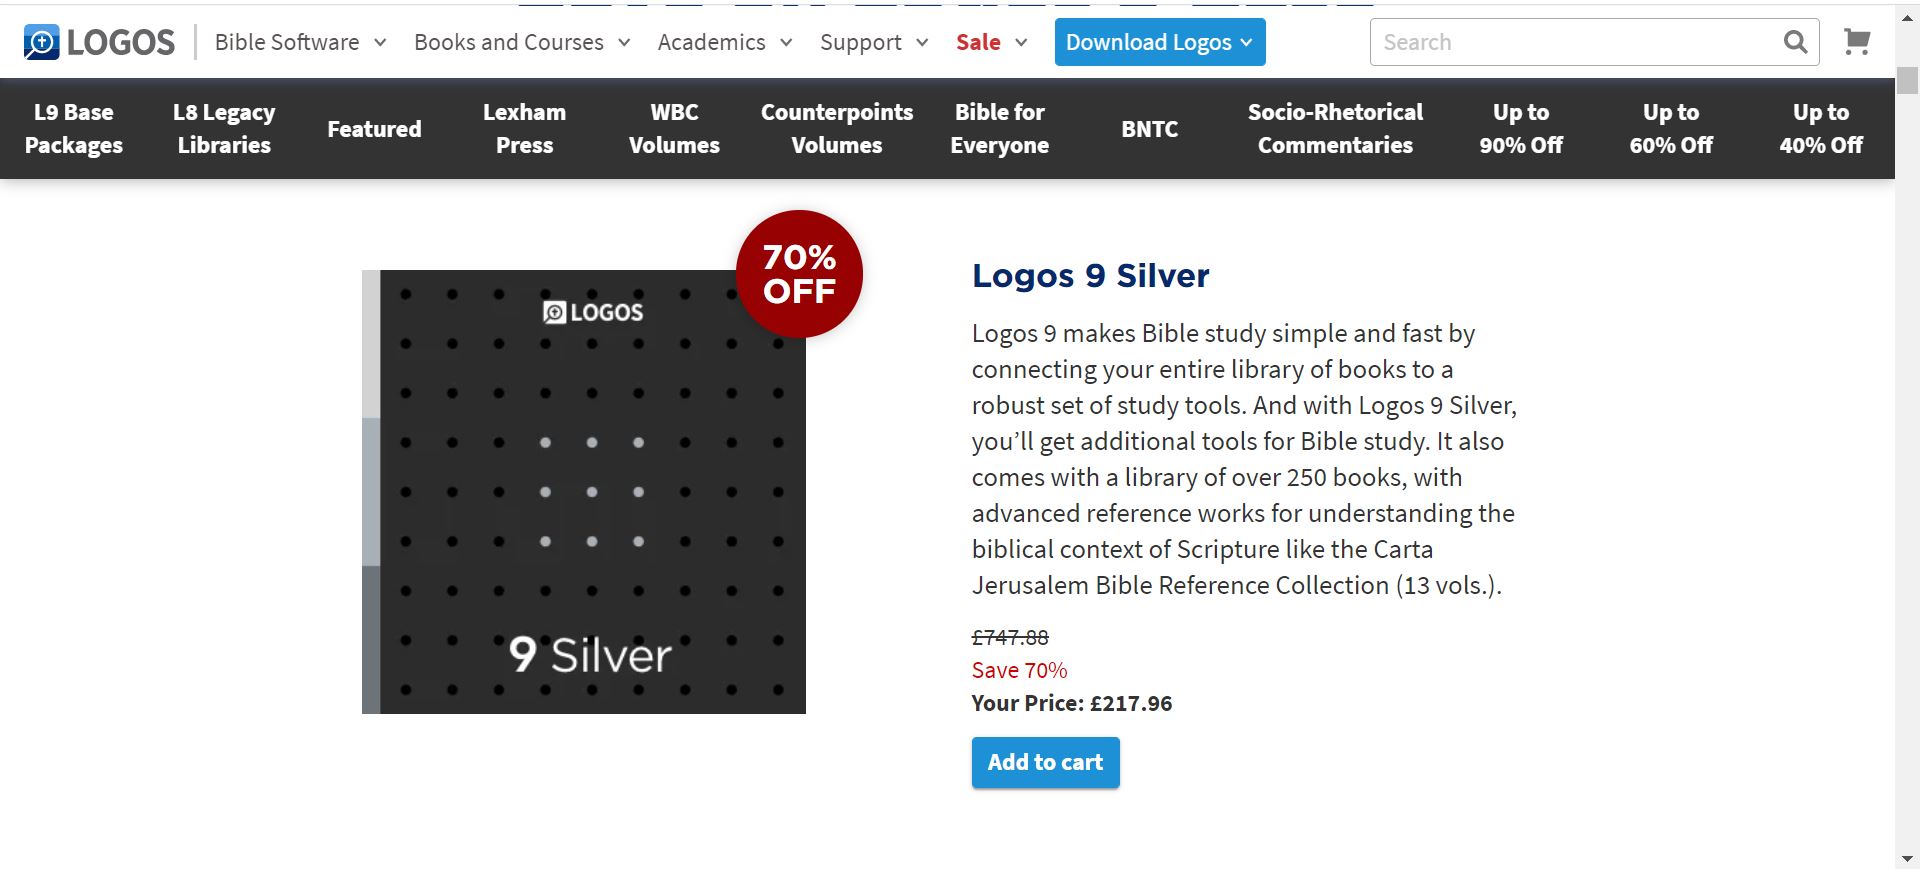Click inside the Search field
The height and width of the screenshot is (869, 1920).
click(x=1550, y=42)
